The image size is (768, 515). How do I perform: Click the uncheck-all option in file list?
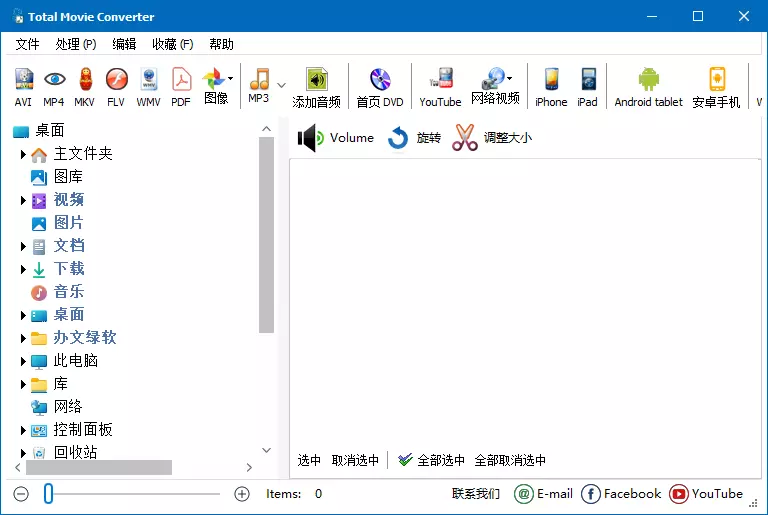(x=510, y=460)
